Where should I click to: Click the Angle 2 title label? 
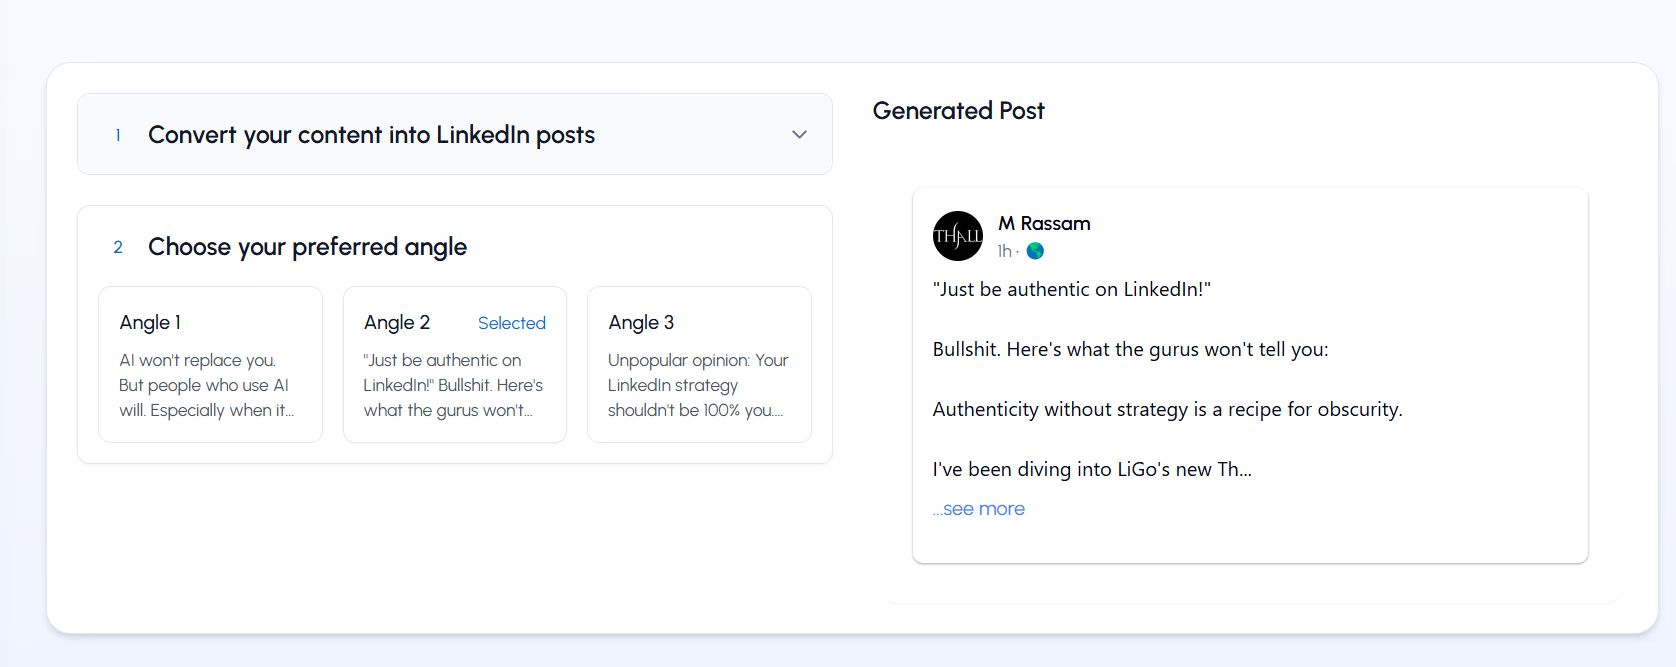[397, 323]
